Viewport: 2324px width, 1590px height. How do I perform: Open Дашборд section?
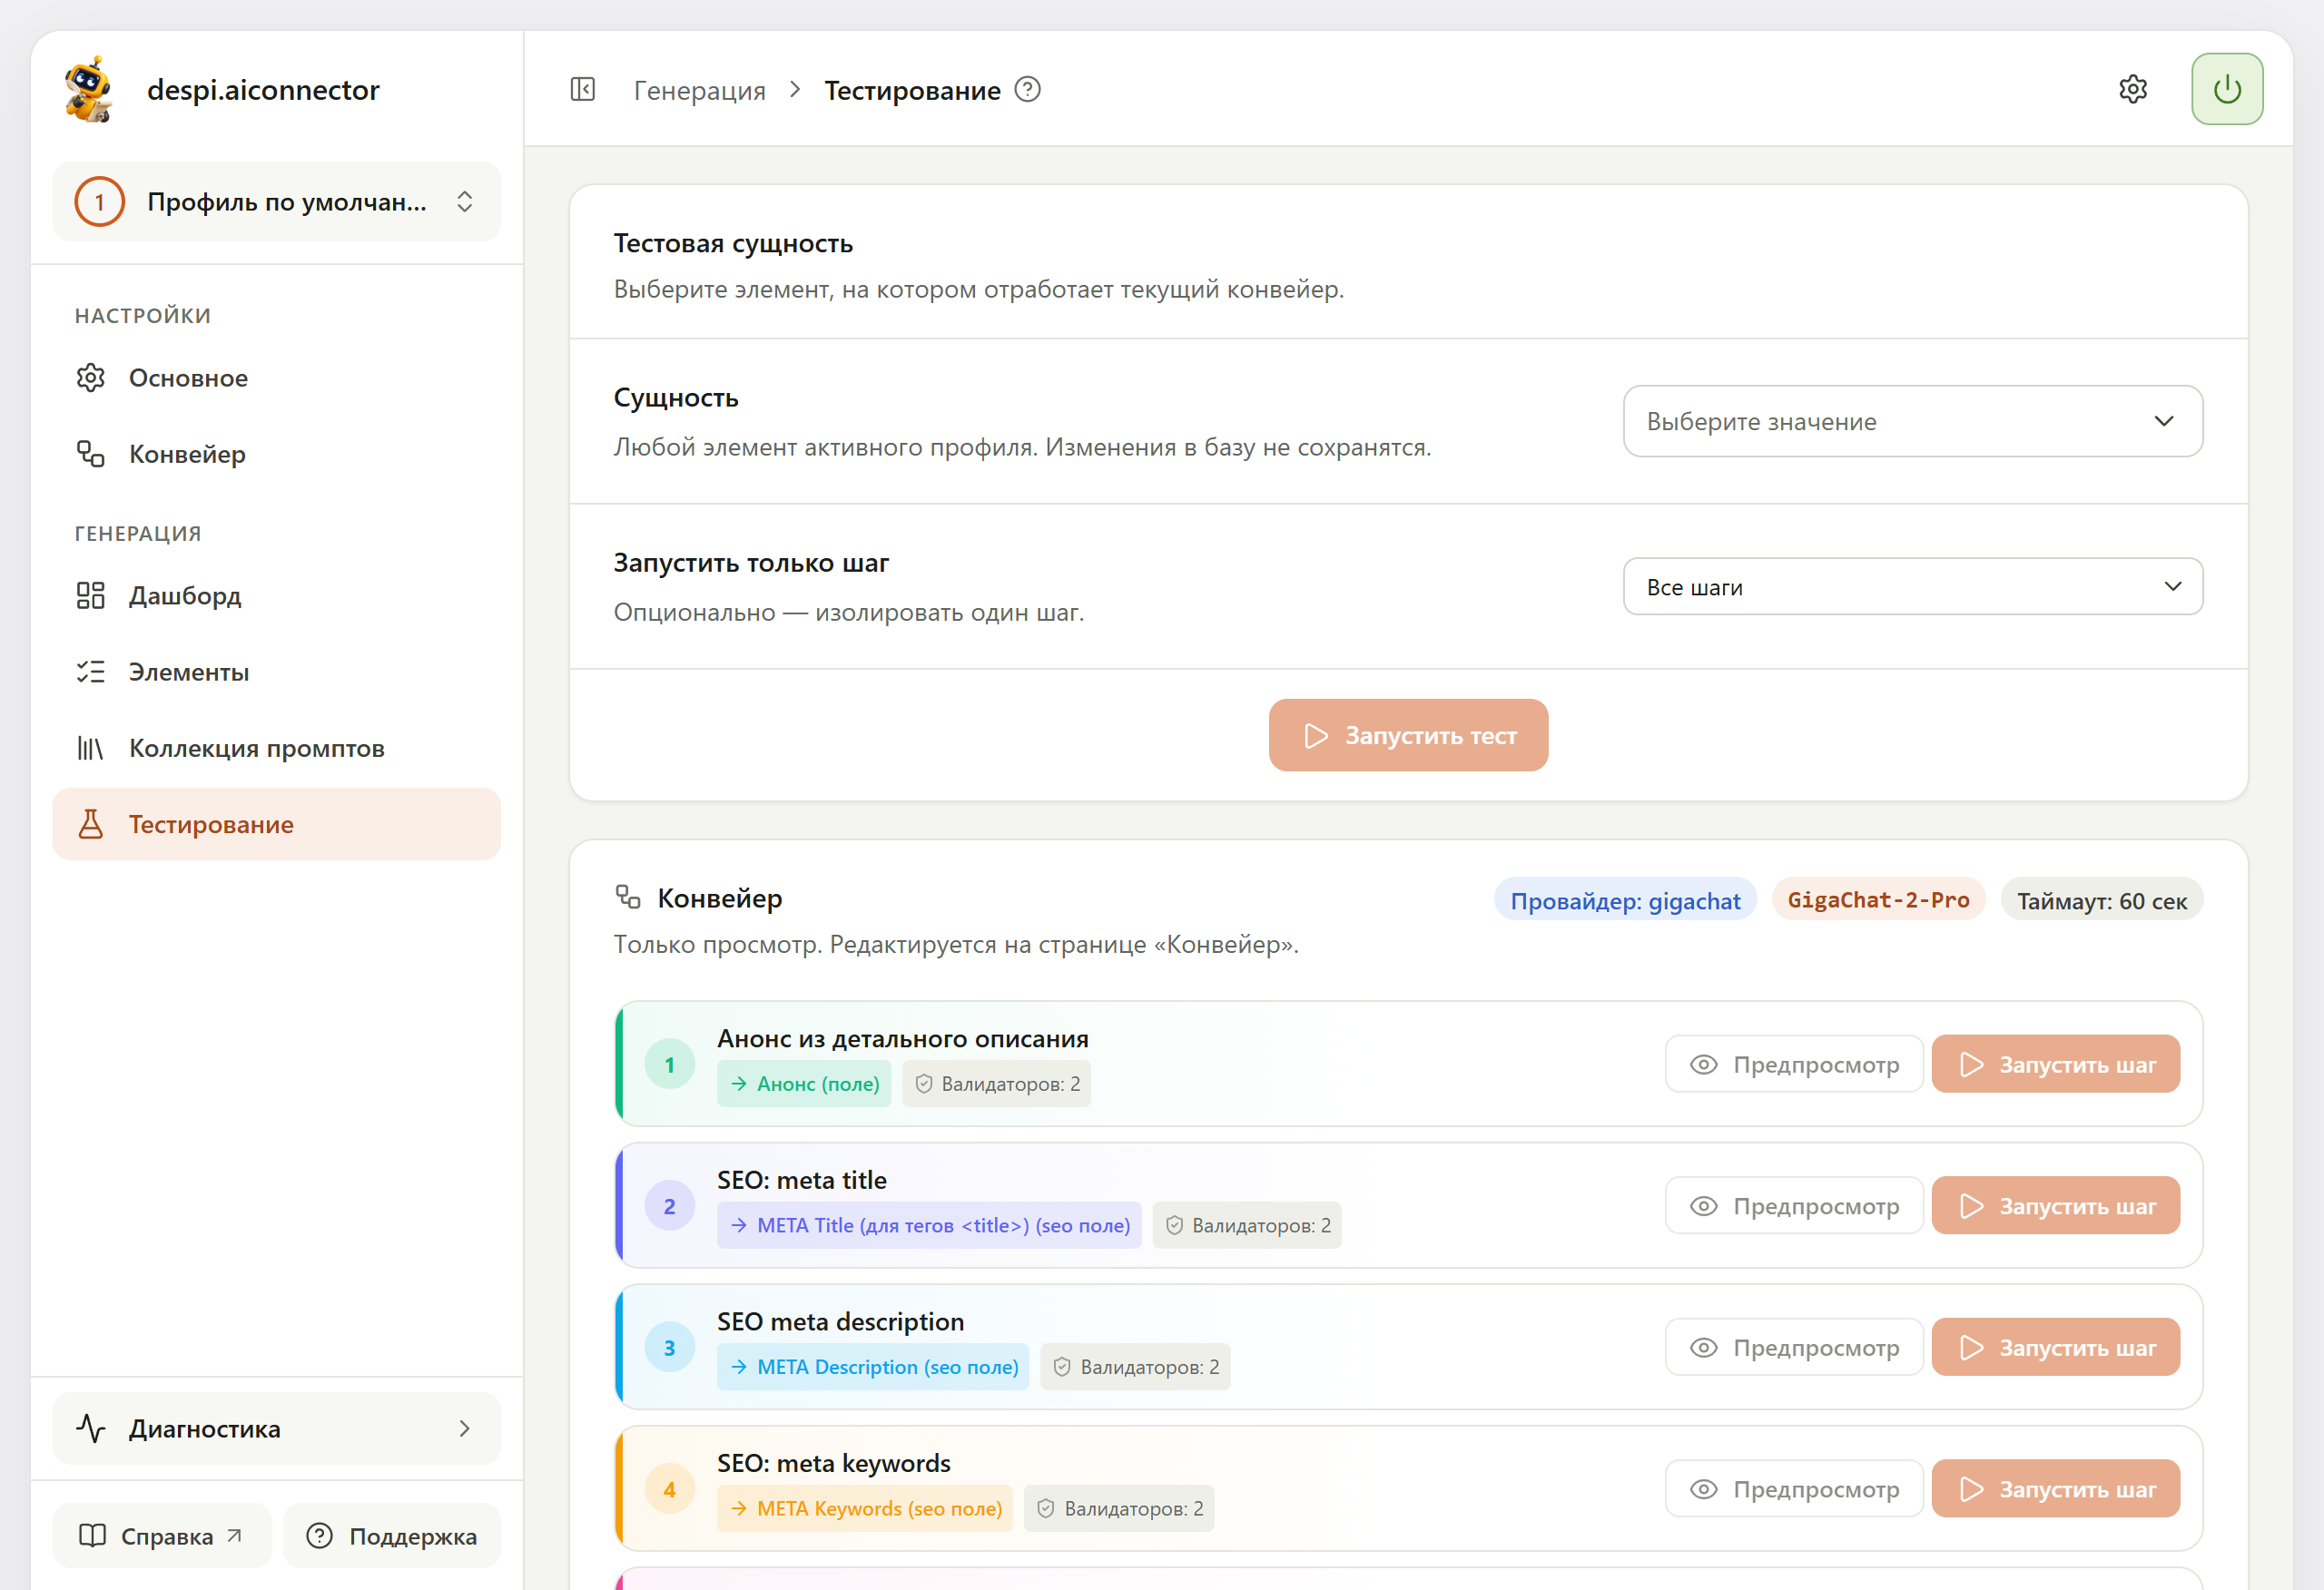276,596
